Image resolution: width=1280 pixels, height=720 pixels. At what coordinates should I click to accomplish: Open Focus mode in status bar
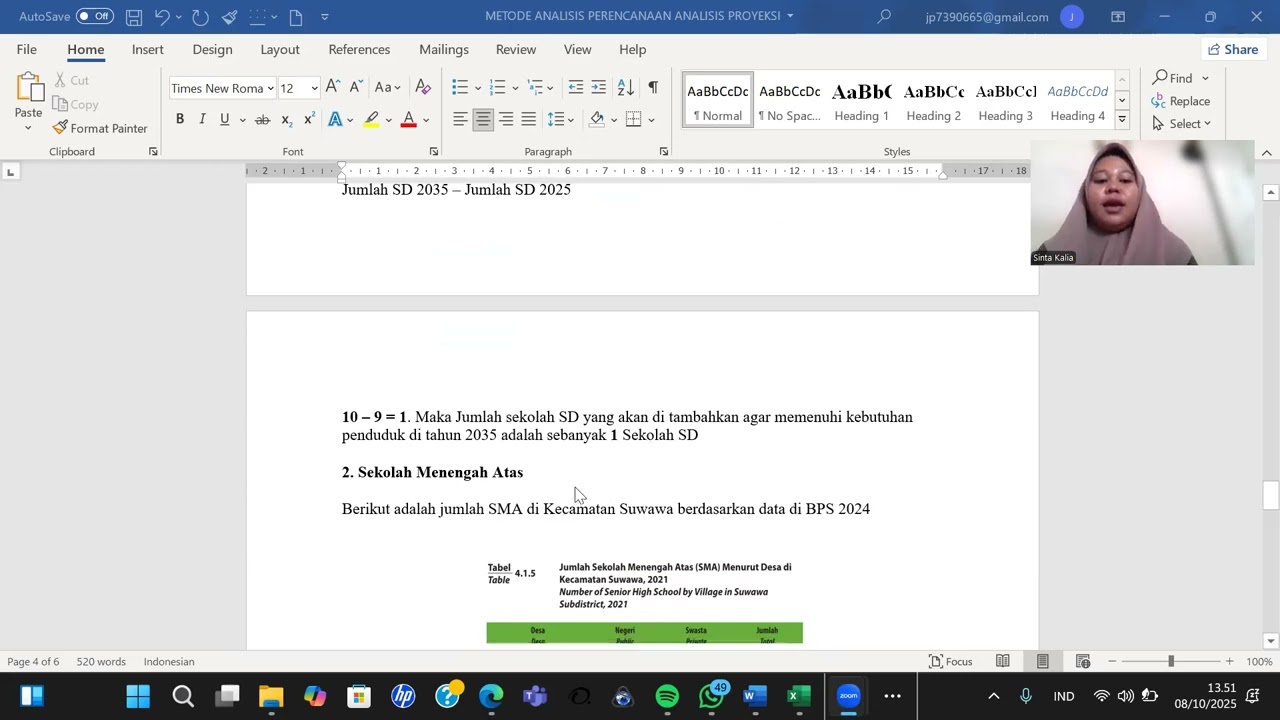coord(950,661)
